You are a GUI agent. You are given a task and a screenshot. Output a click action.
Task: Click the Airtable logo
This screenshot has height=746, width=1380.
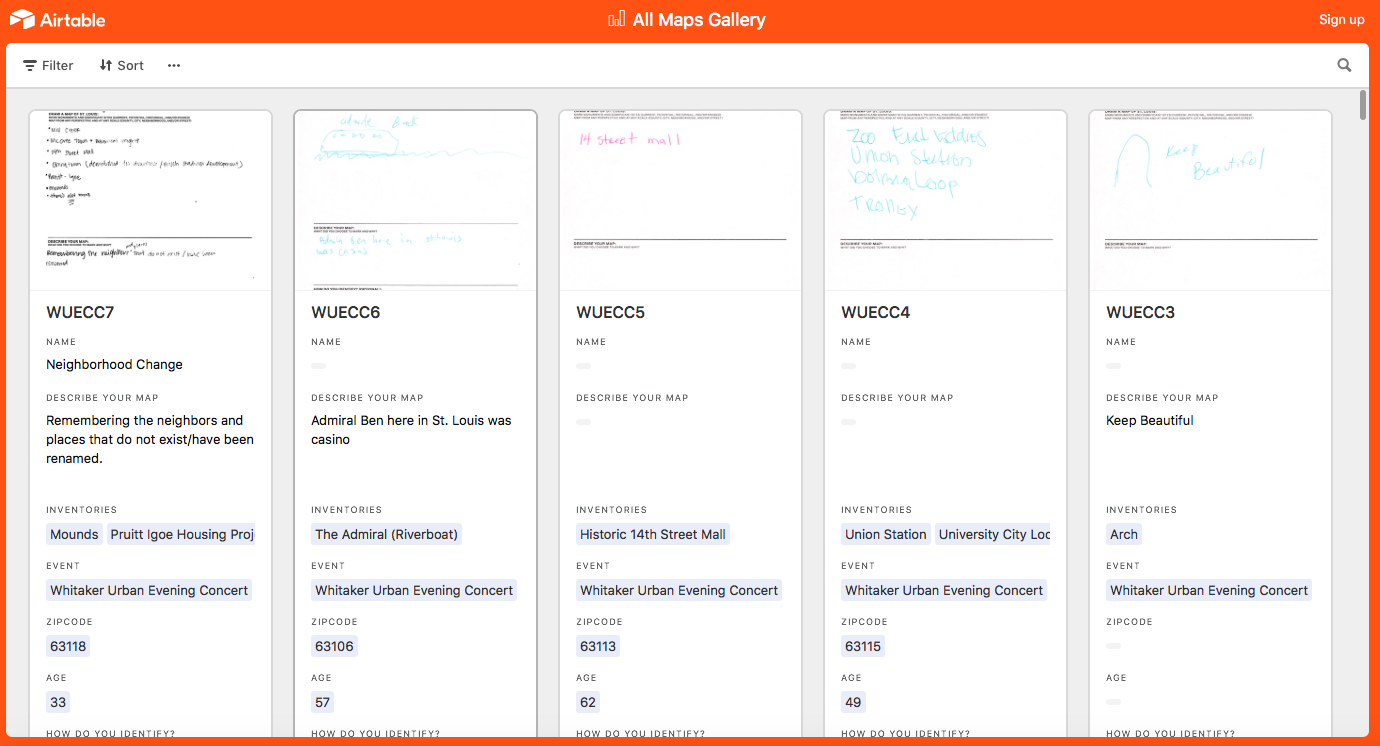tap(58, 19)
